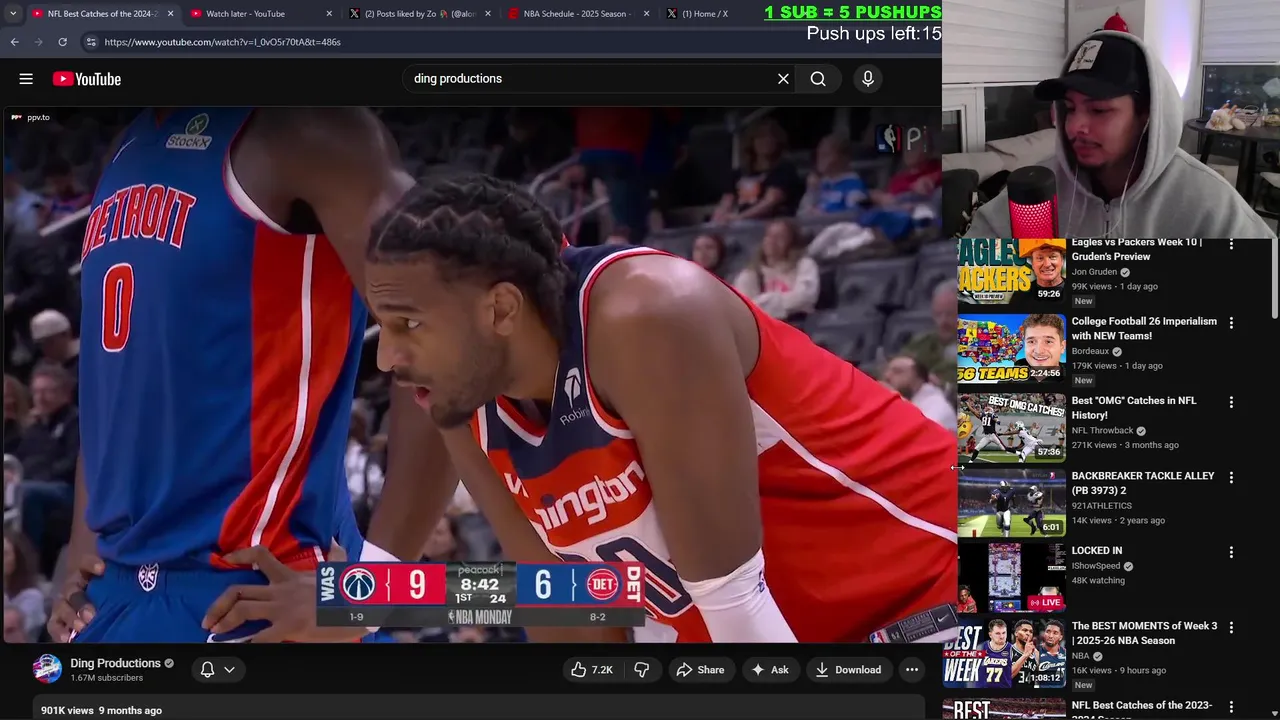Click the 1.67M subscribers text
Screen dimensions: 1280x720
click(107, 678)
